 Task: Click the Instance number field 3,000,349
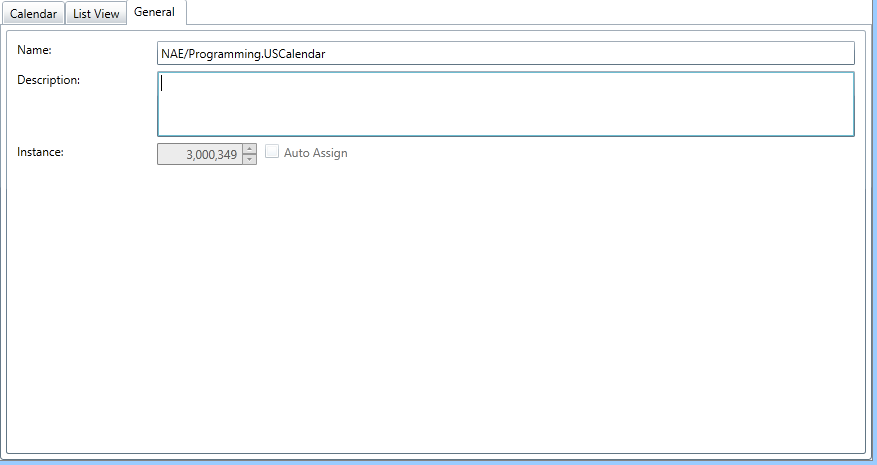click(200, 154)
